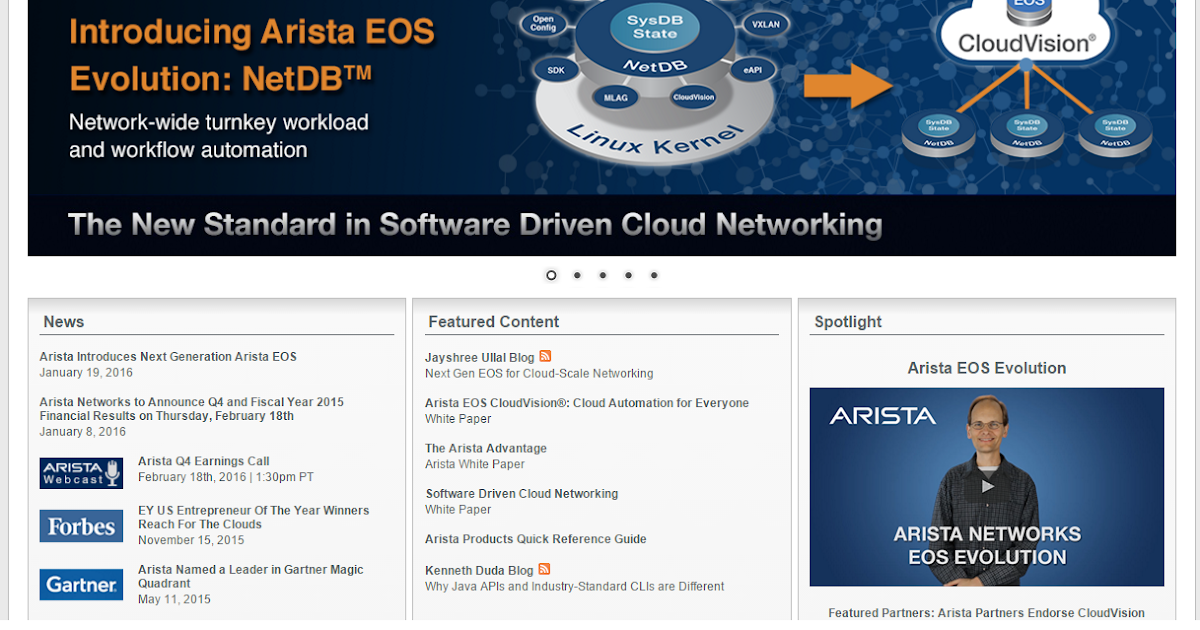Click the Arista EOS Evolution spotlight title
Image resolution: width=1200 pixels, height=630 pixels.
coord(987,368)
